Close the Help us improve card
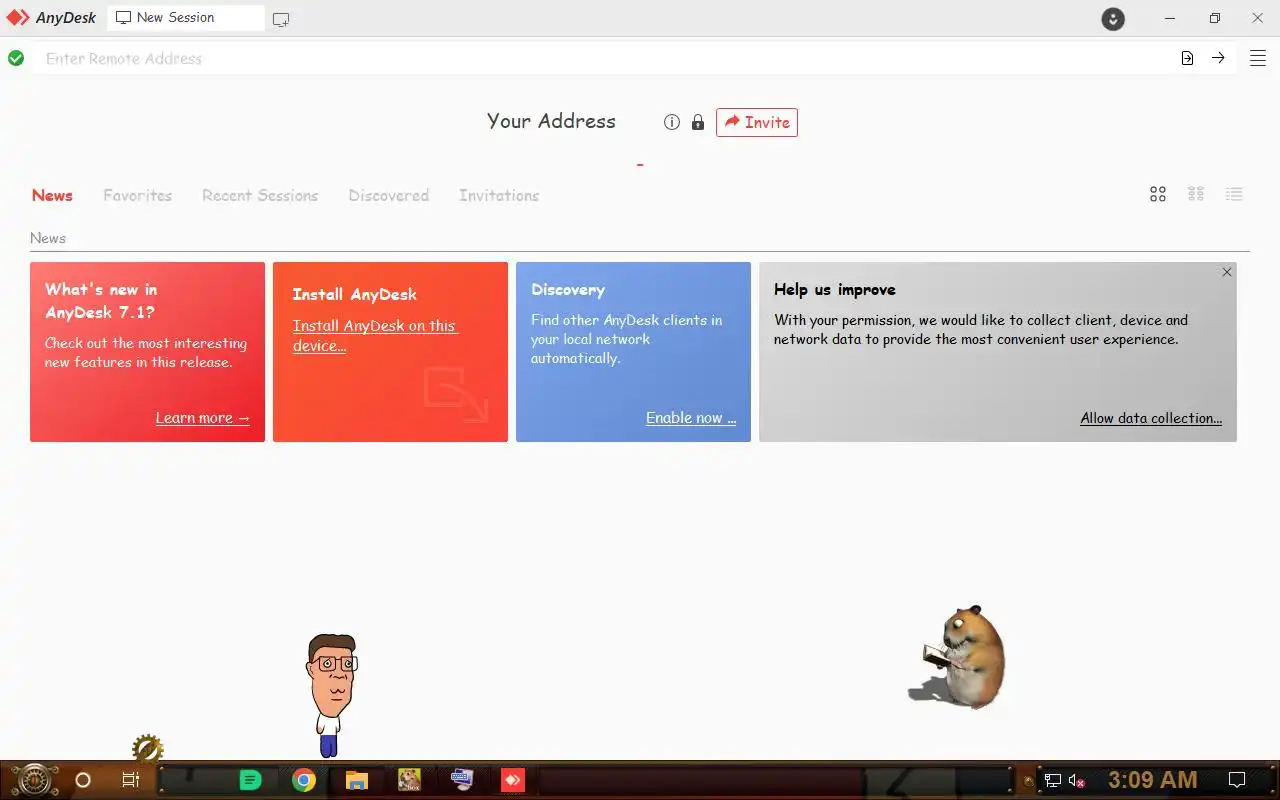The image size is (1280, 800). 1227,272
